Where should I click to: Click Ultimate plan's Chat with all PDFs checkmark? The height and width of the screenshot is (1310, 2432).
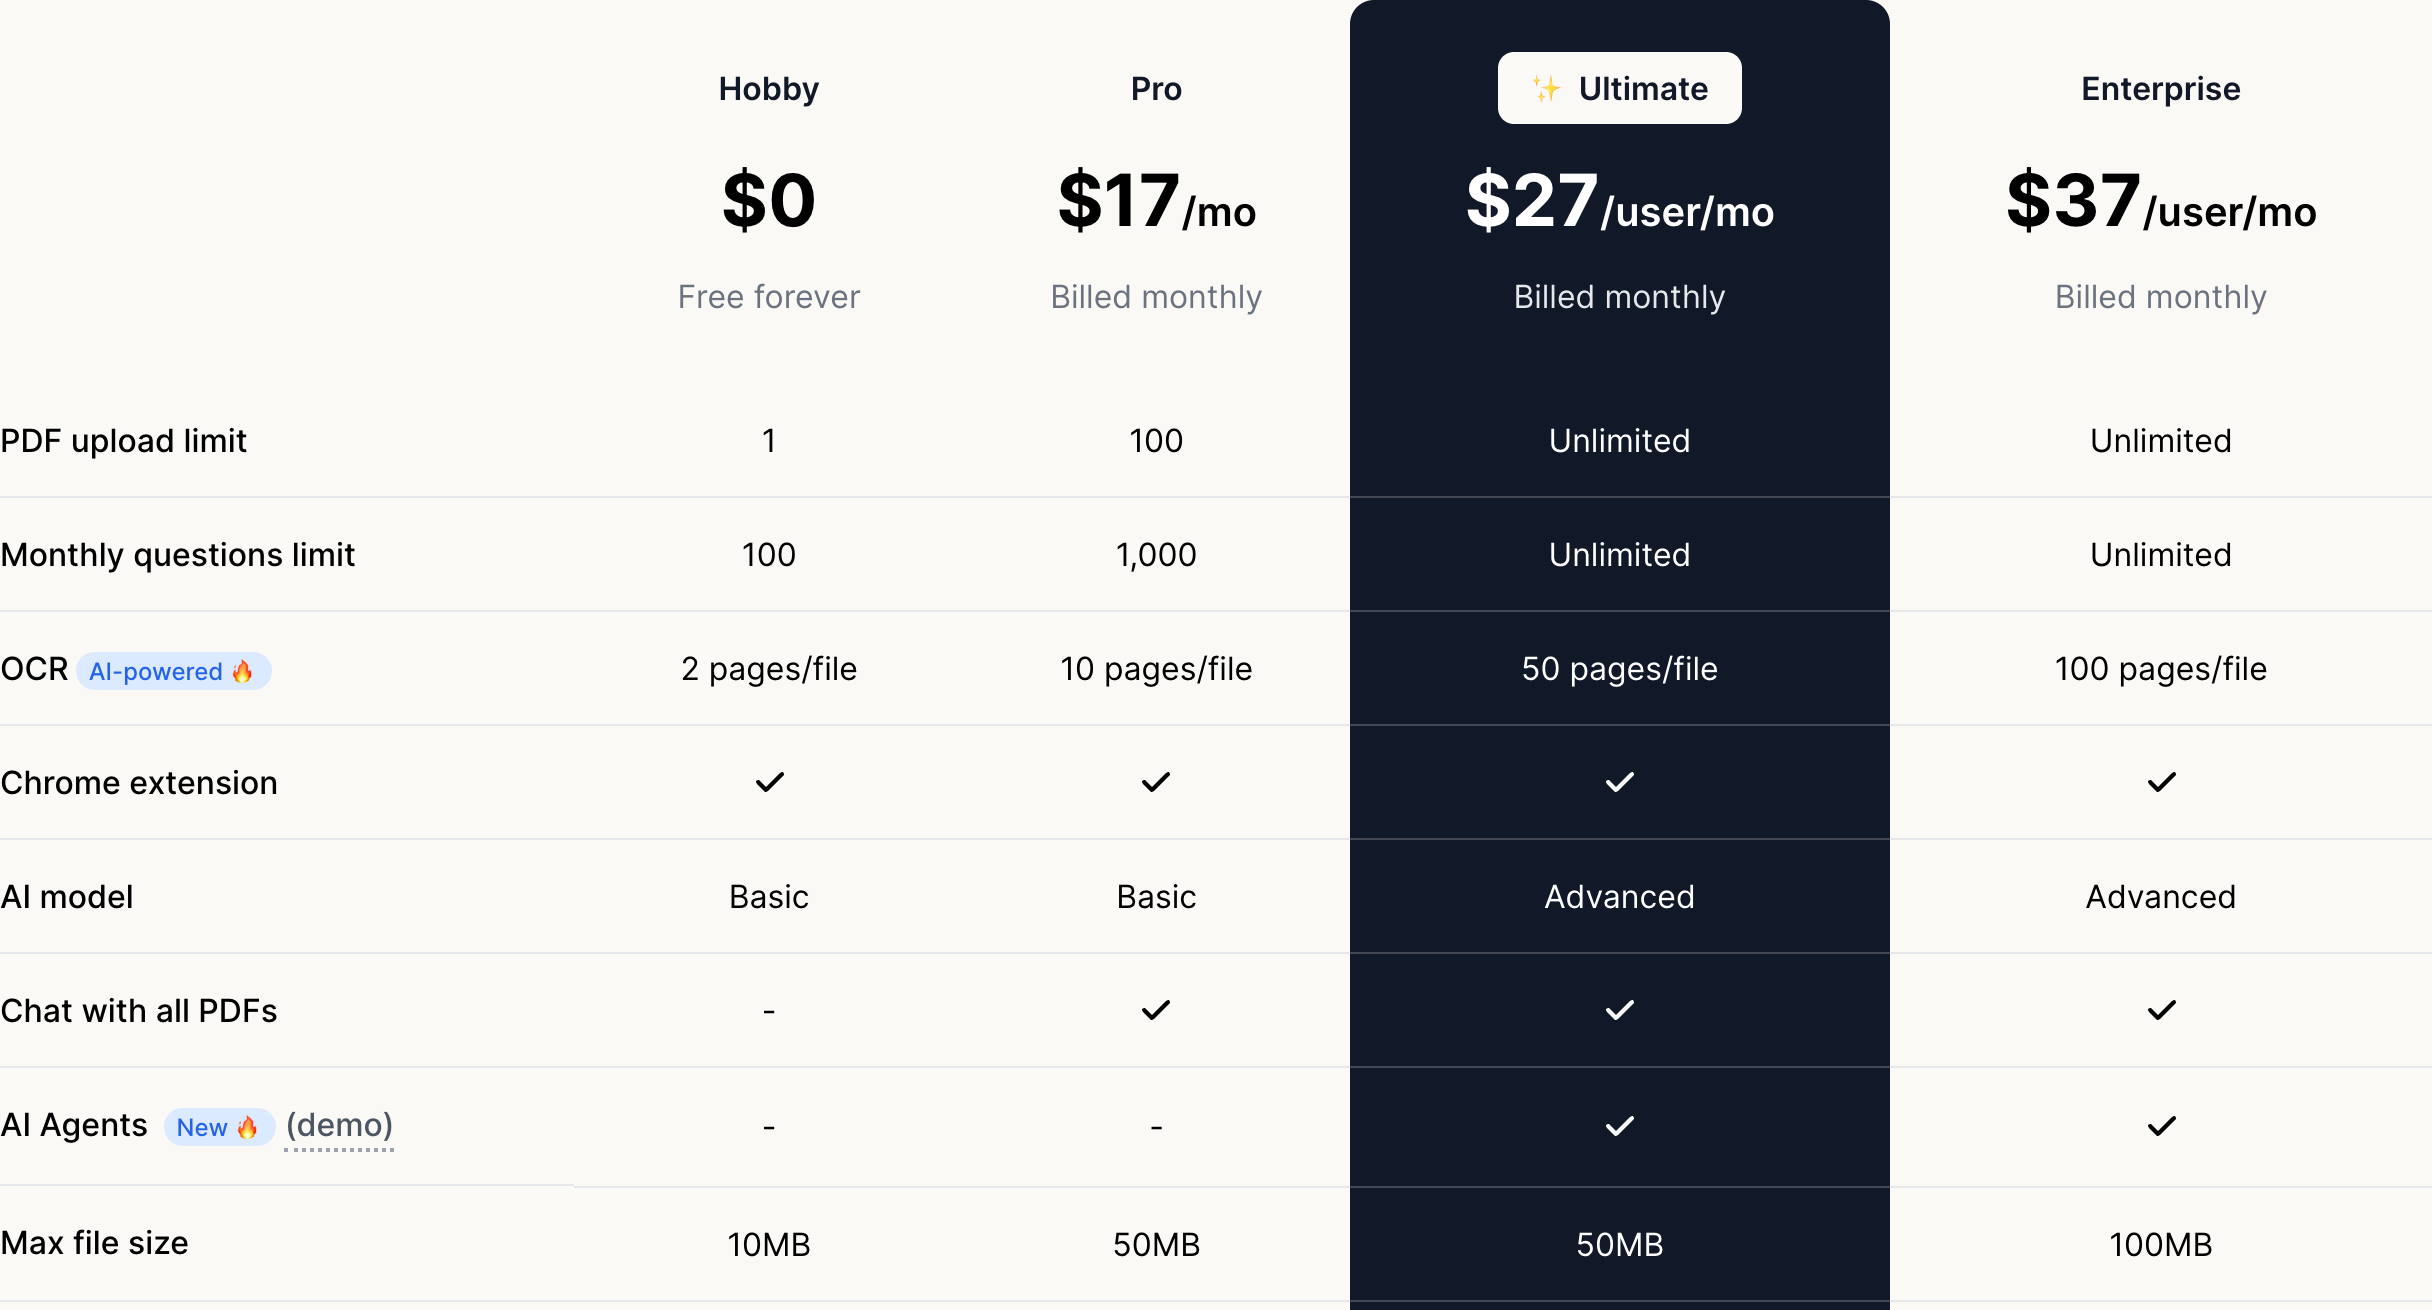point(1620,1010)
